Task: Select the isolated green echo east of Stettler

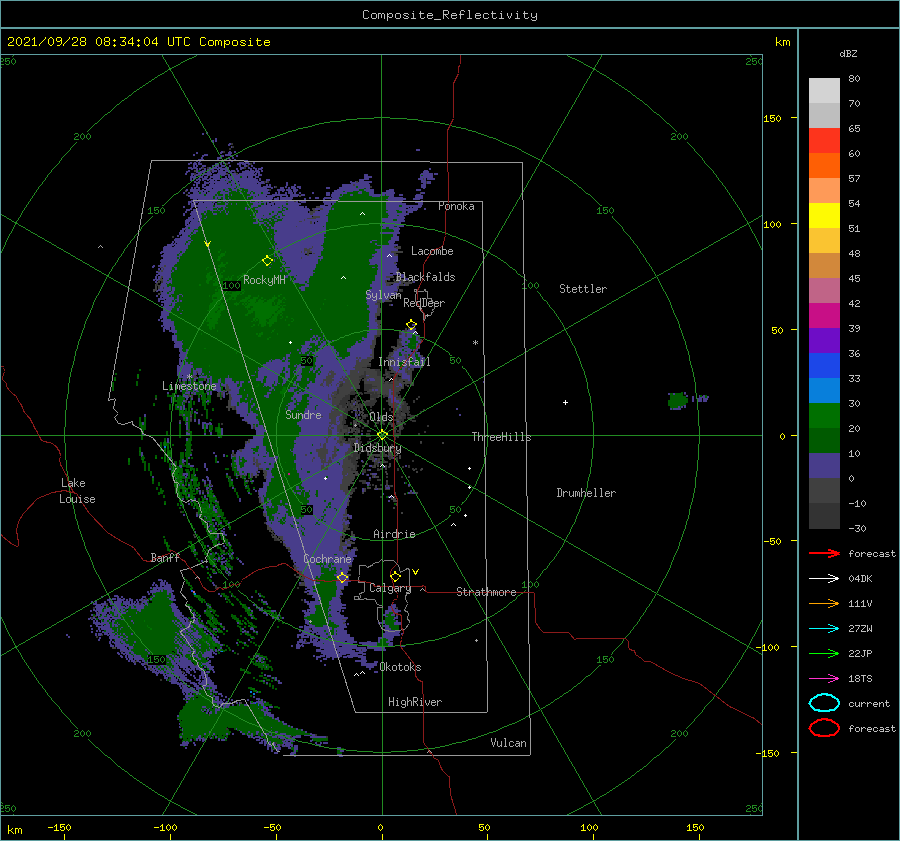Action: (678, 400)
